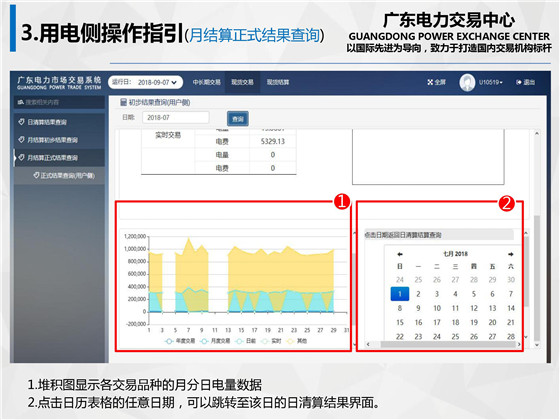Switch to the 现货结算 tab
This screenshot has height=420, width=560.
(278, 82)
